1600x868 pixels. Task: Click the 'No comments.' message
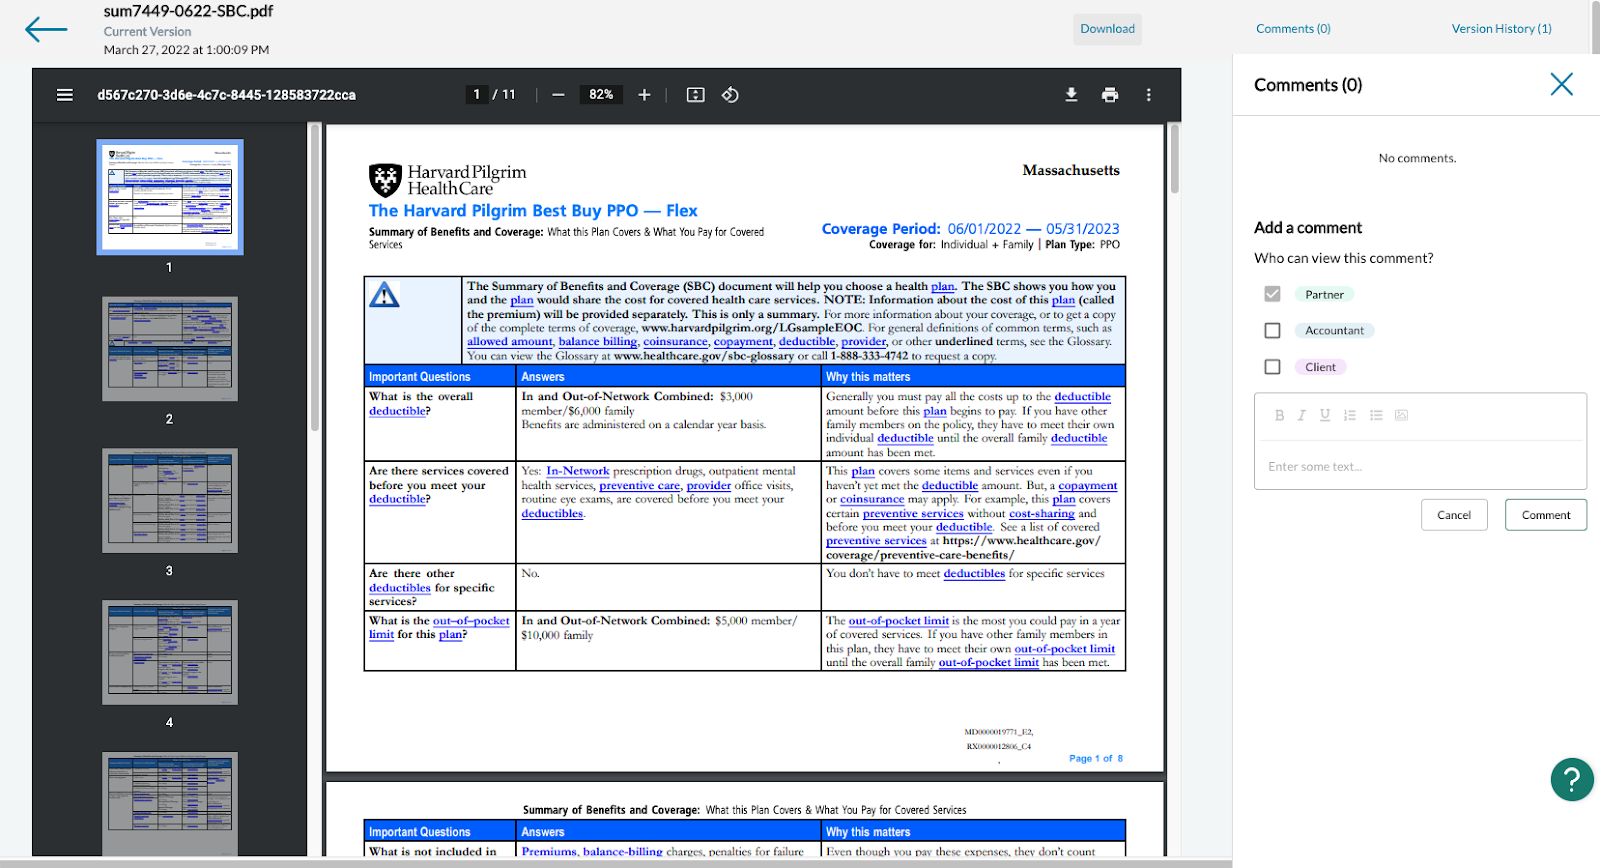1417,158
